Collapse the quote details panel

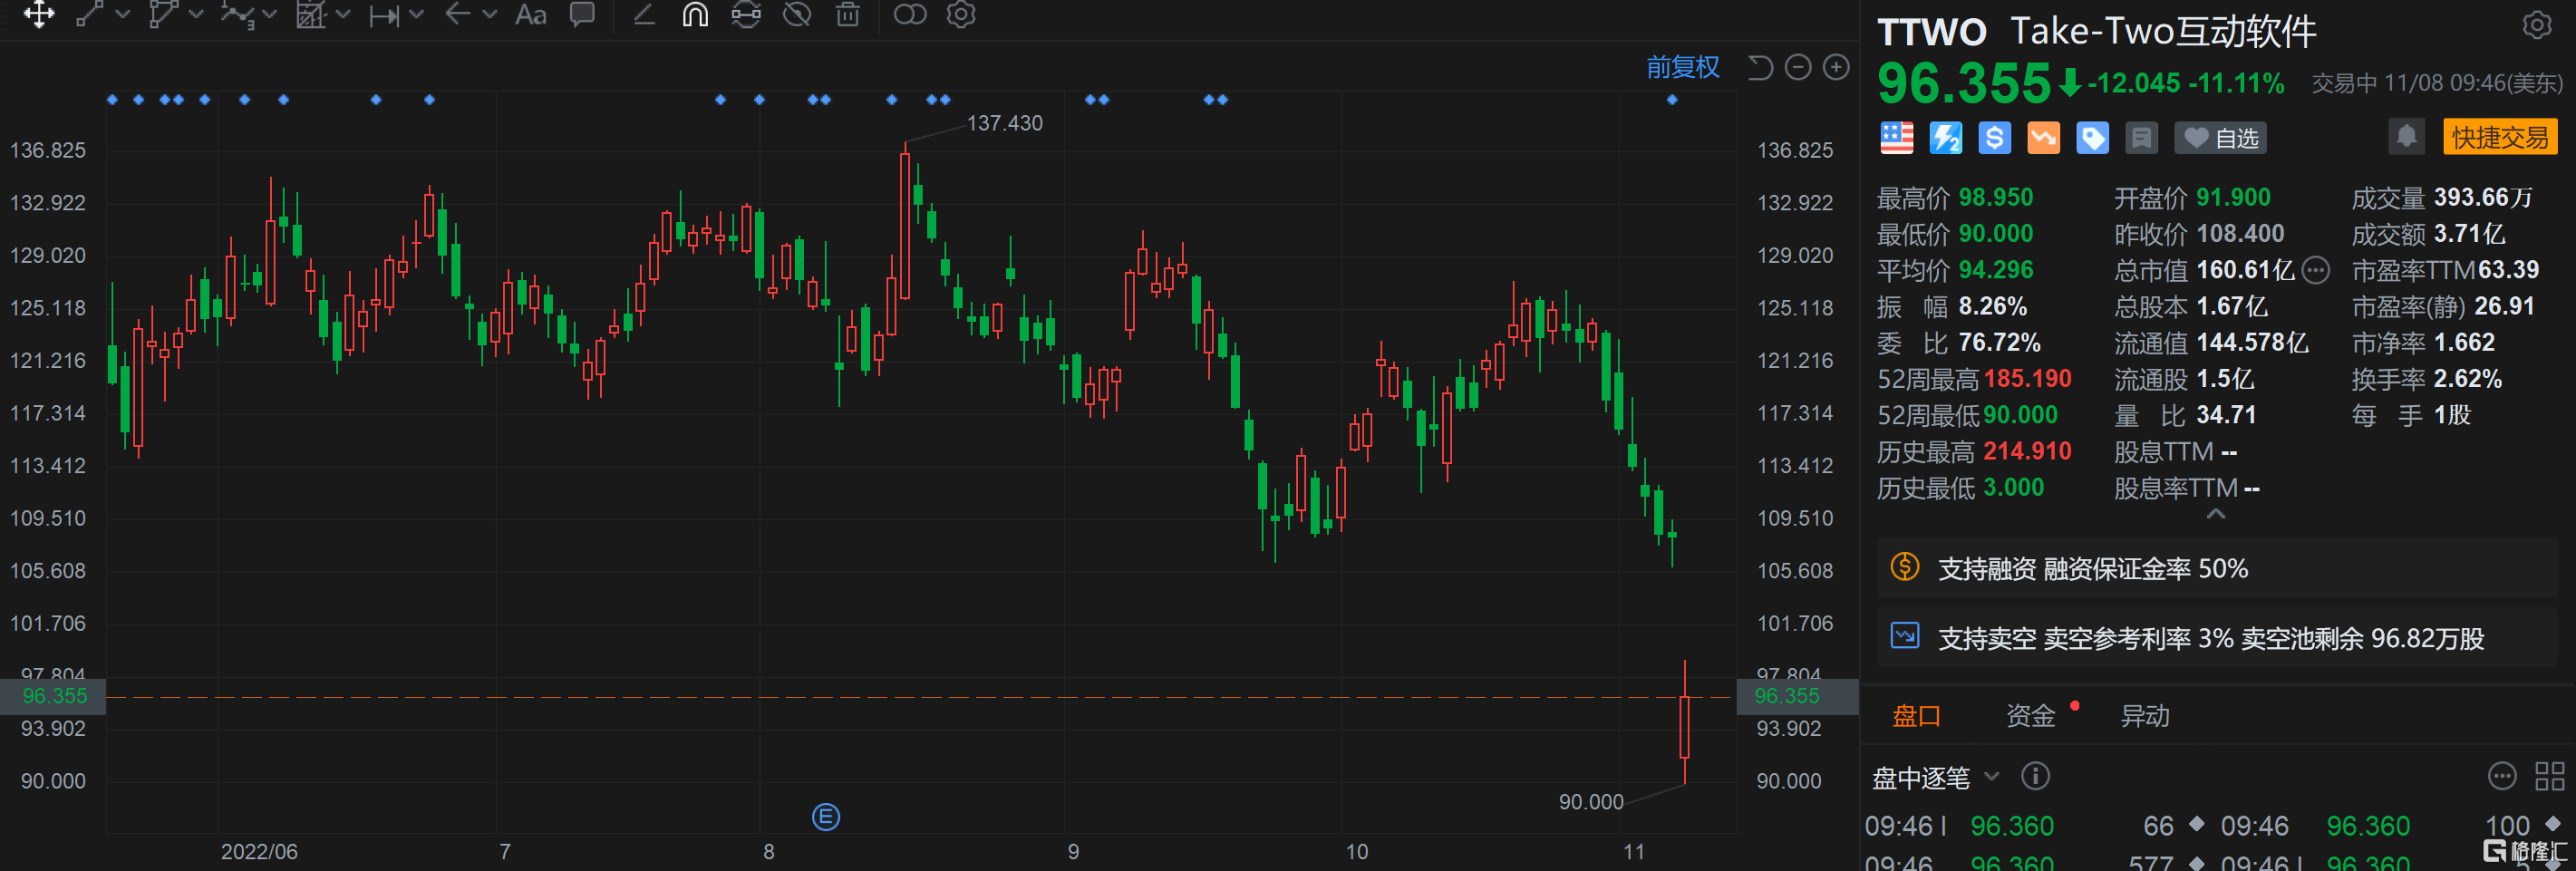(x=2216, y=514)
